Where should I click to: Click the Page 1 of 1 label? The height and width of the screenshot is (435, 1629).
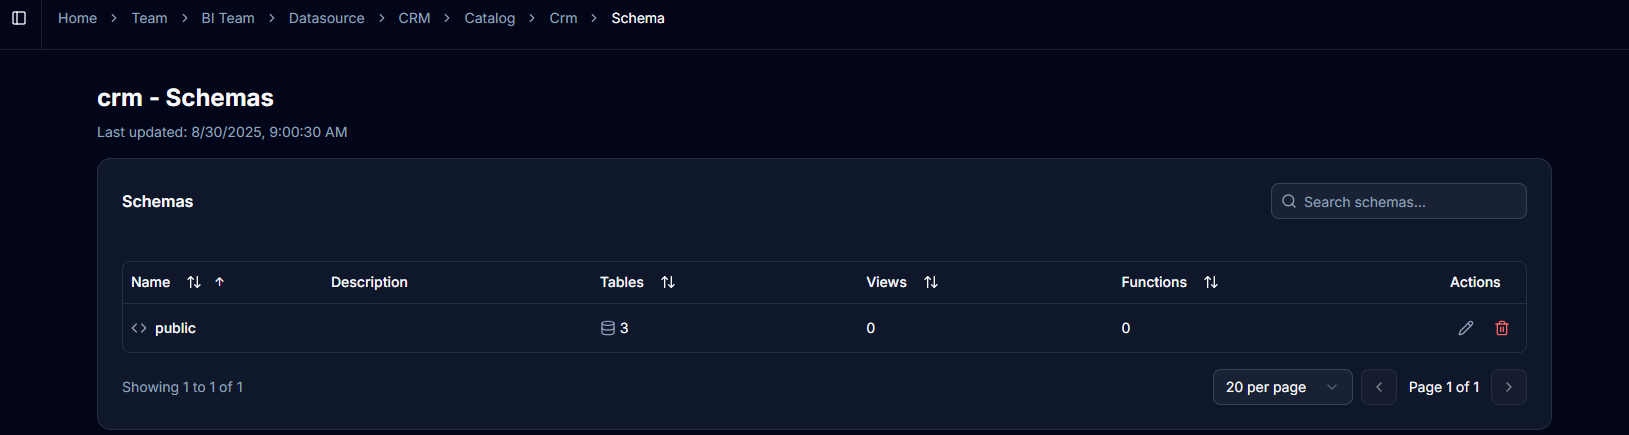1444,387
